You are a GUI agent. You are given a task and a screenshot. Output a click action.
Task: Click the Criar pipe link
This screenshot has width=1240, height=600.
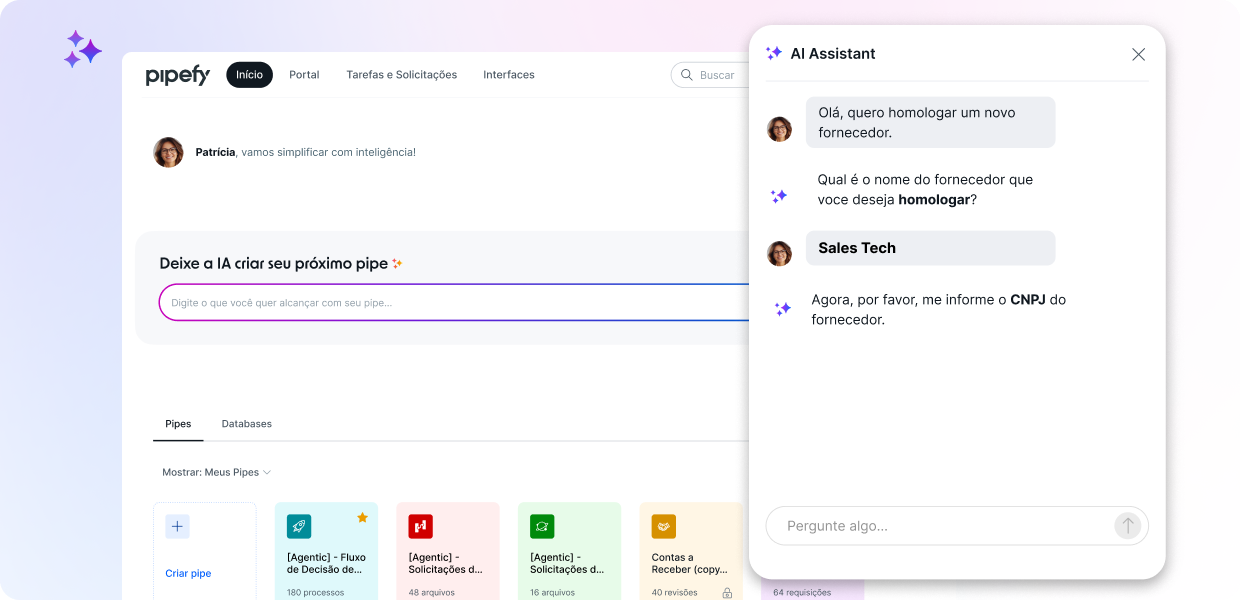click(x=188, y=574)
